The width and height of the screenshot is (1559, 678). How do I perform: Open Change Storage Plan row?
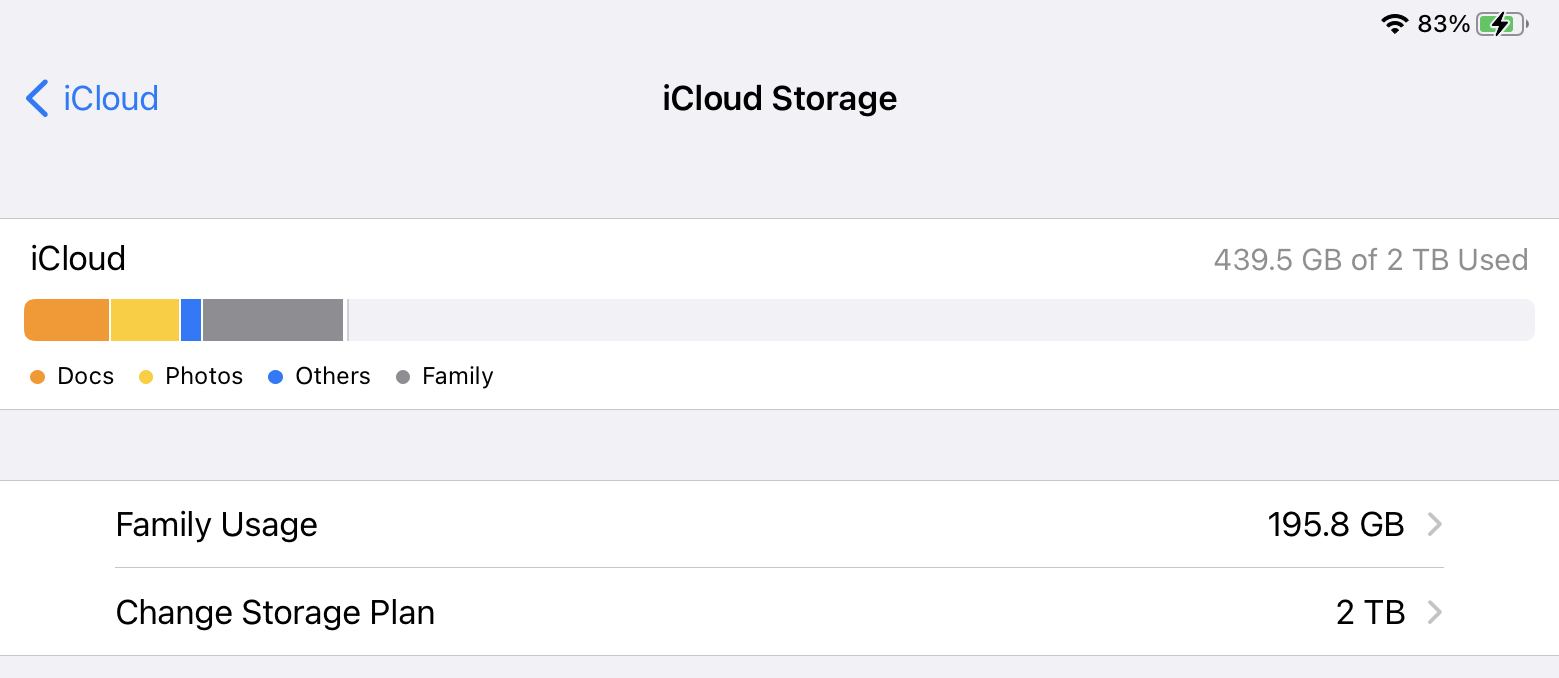(x=779, y=612)
